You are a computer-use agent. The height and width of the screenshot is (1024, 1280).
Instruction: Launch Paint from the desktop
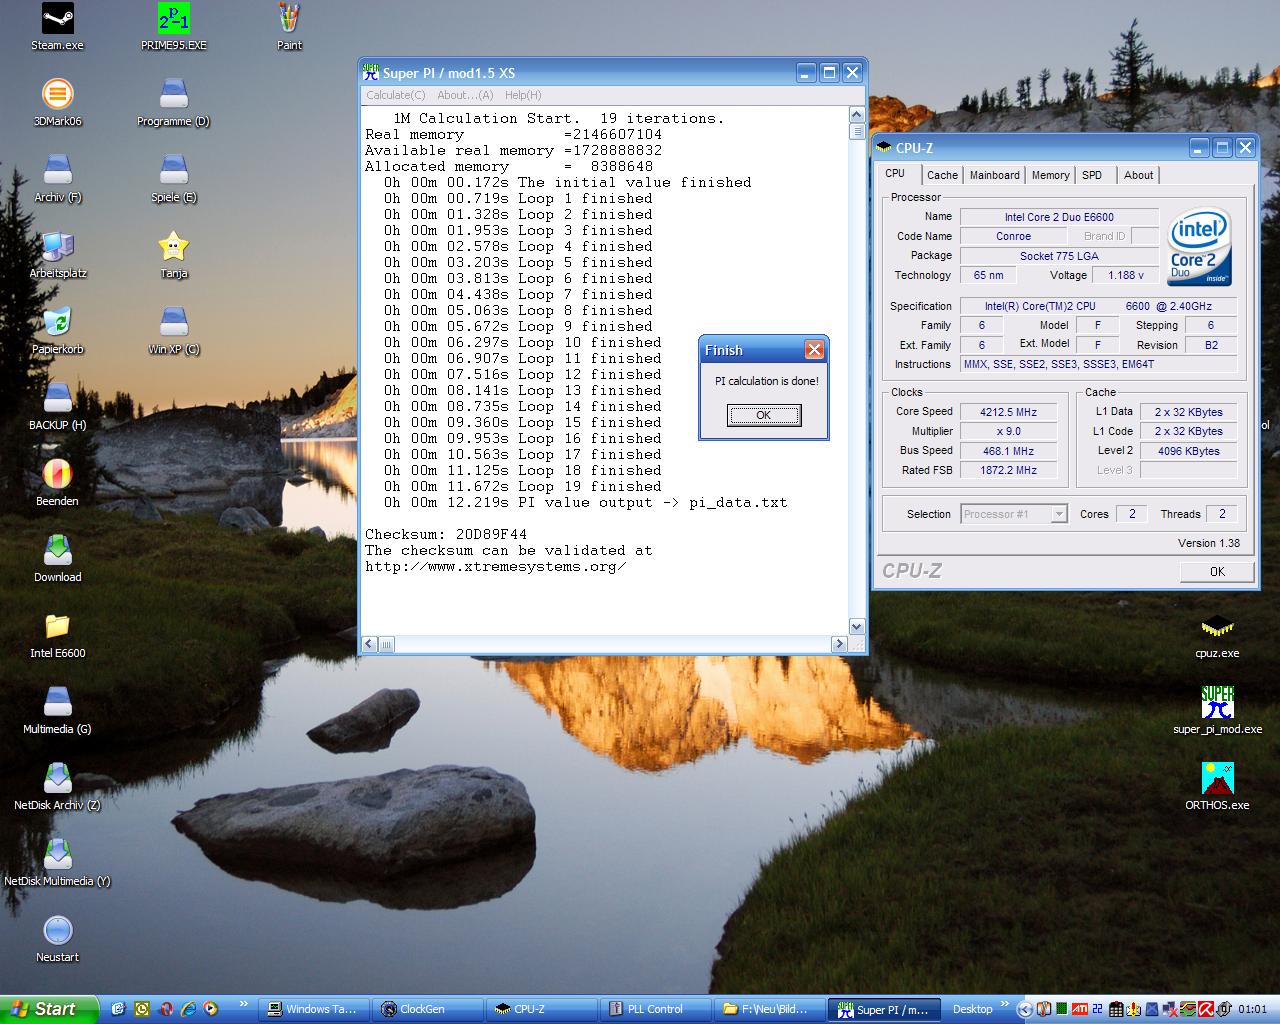click(289, 27)
